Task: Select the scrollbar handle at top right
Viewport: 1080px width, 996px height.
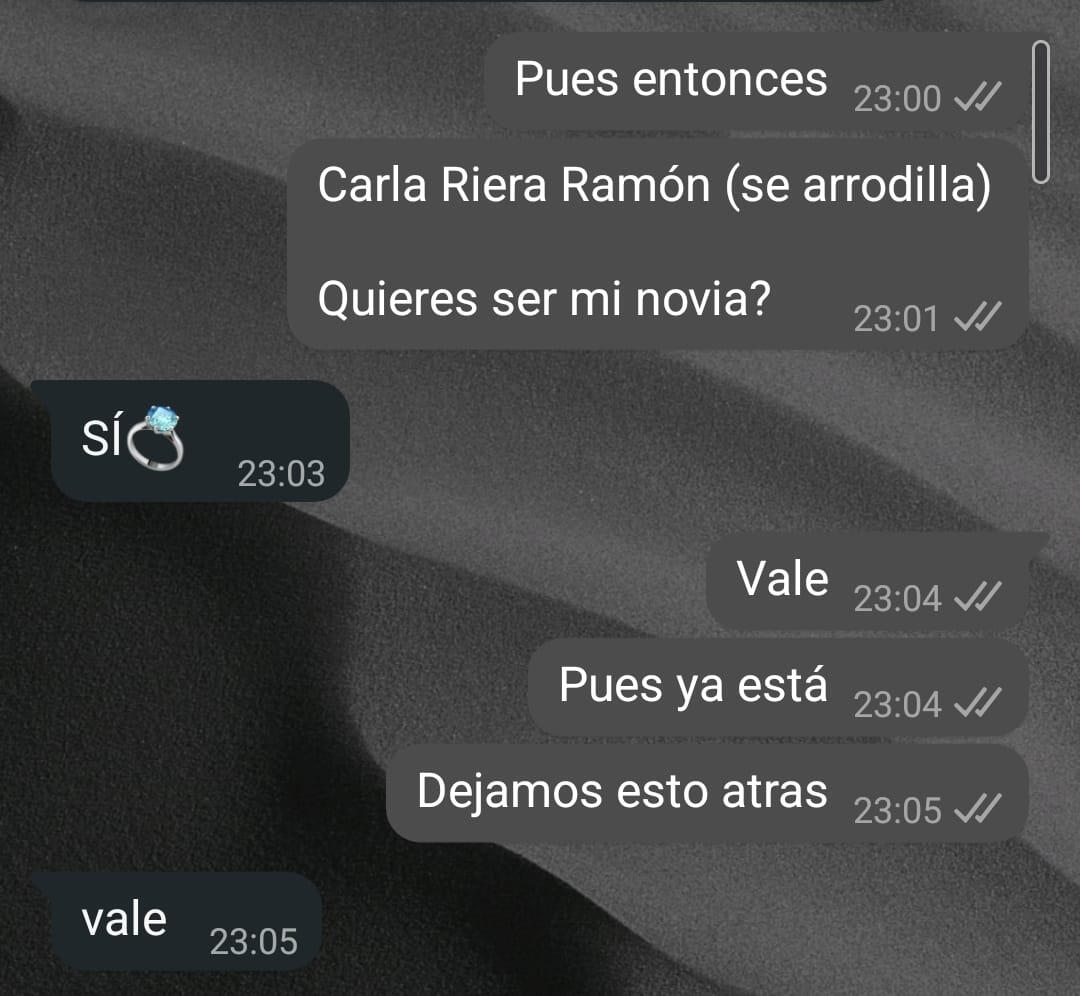Action: point(1041,112)
